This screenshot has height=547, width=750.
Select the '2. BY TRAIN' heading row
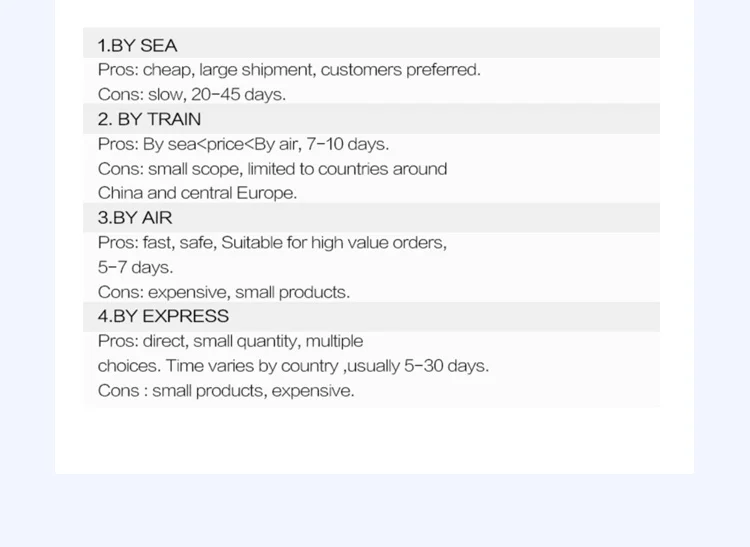tap(371, 119)
